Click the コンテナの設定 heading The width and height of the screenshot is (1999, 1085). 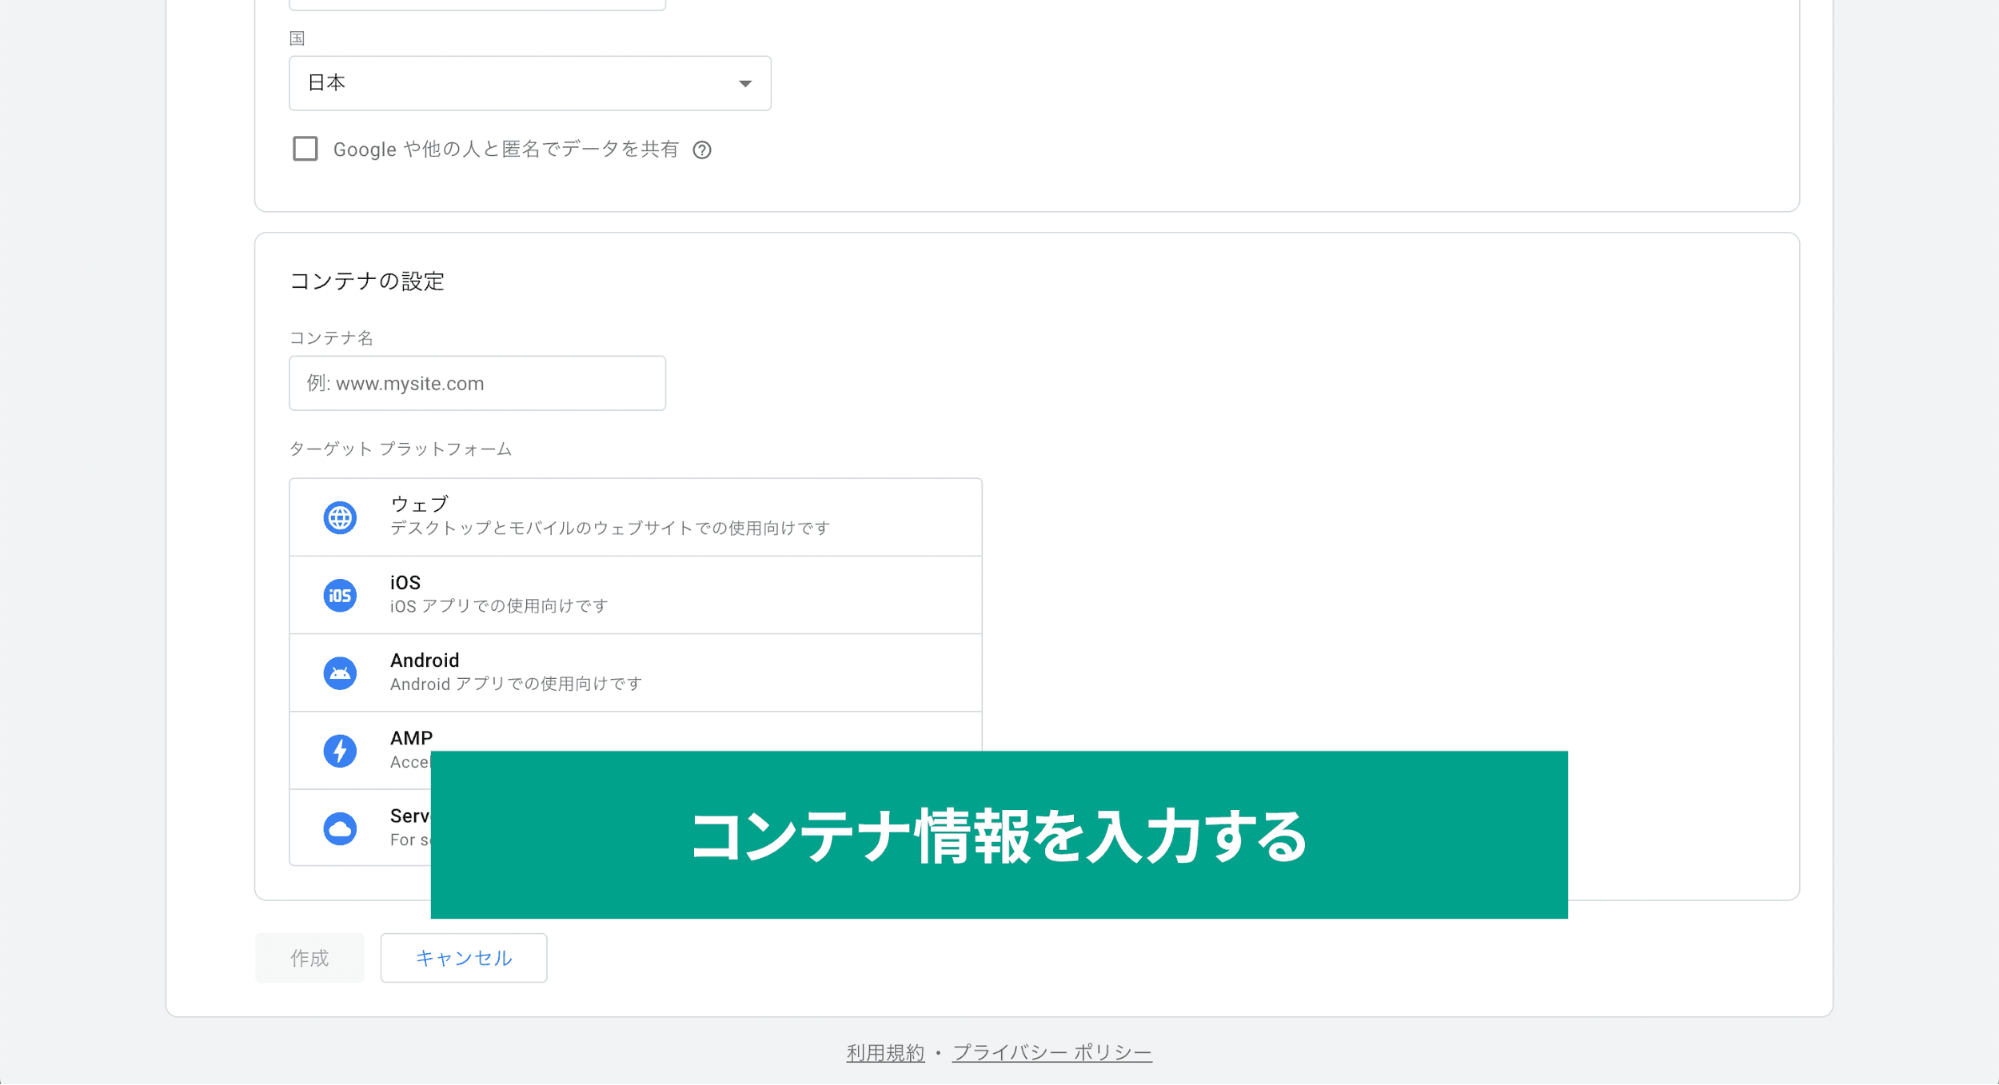367,281
